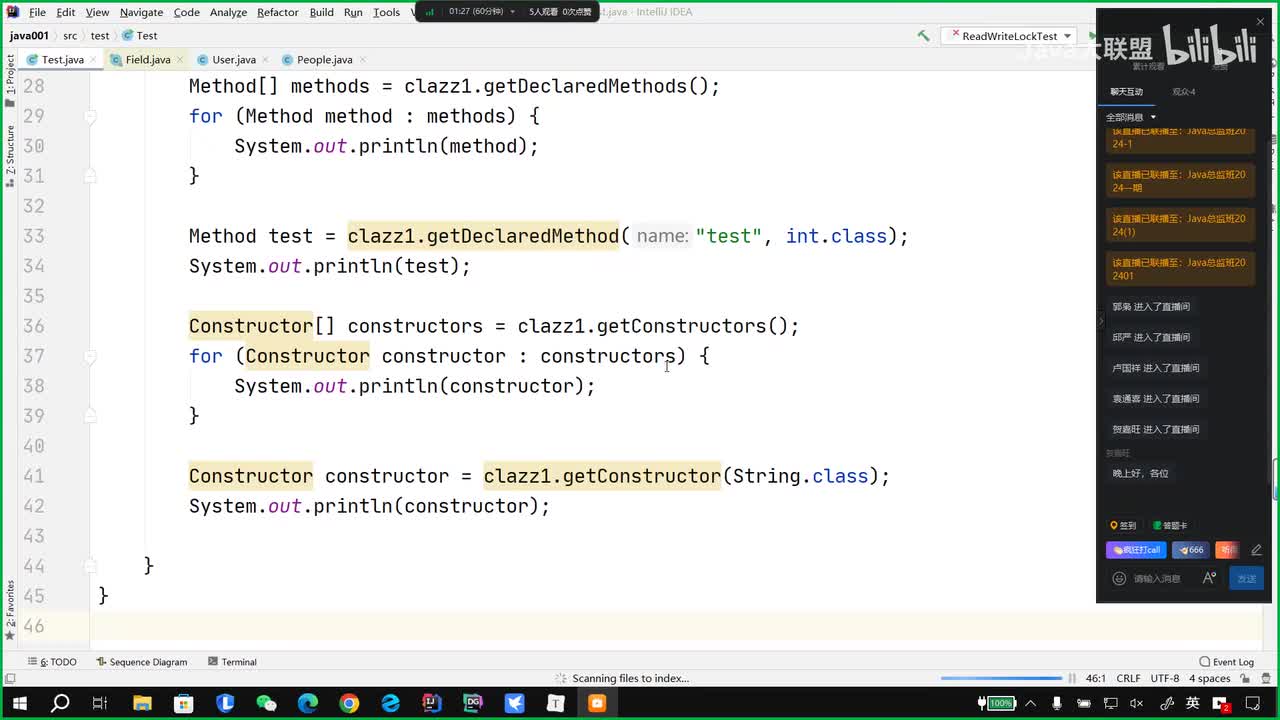Open DataGrip from the taskbar

tap(473, 703)
